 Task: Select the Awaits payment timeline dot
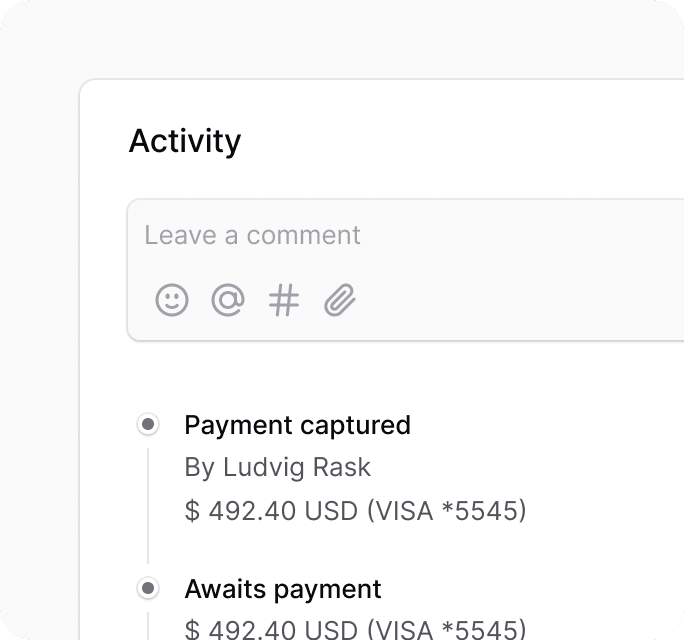pos(148,588)
